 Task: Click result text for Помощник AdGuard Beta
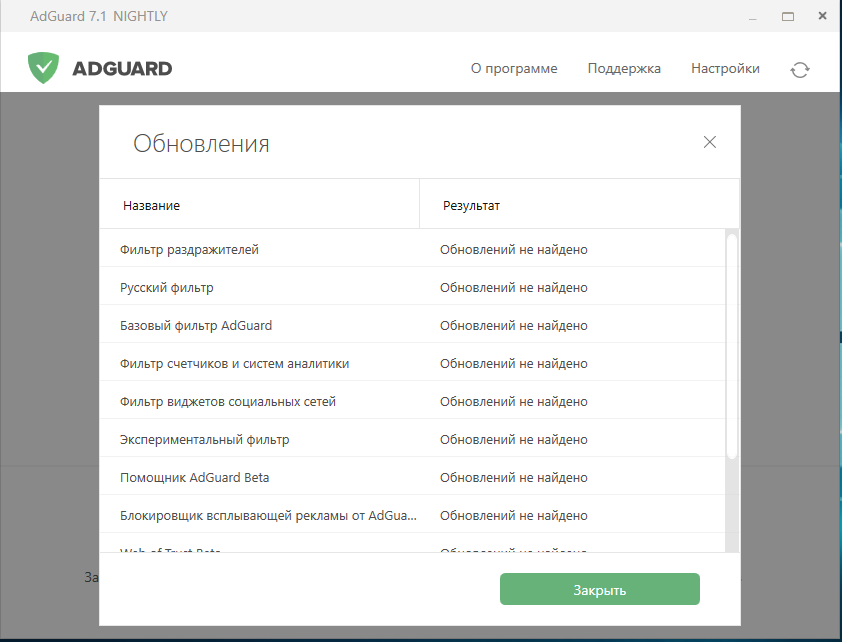click(513, 478)
